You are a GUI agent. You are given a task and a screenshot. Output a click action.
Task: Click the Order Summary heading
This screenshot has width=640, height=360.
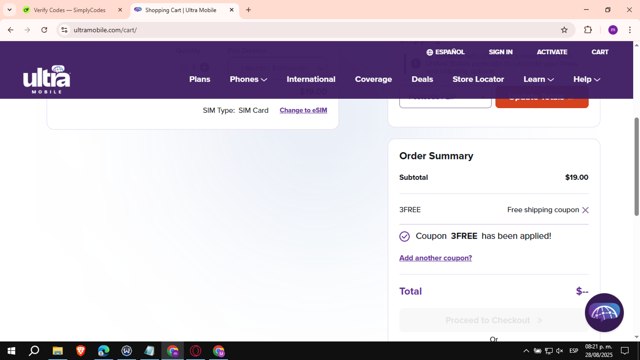[x=436, y=156]
